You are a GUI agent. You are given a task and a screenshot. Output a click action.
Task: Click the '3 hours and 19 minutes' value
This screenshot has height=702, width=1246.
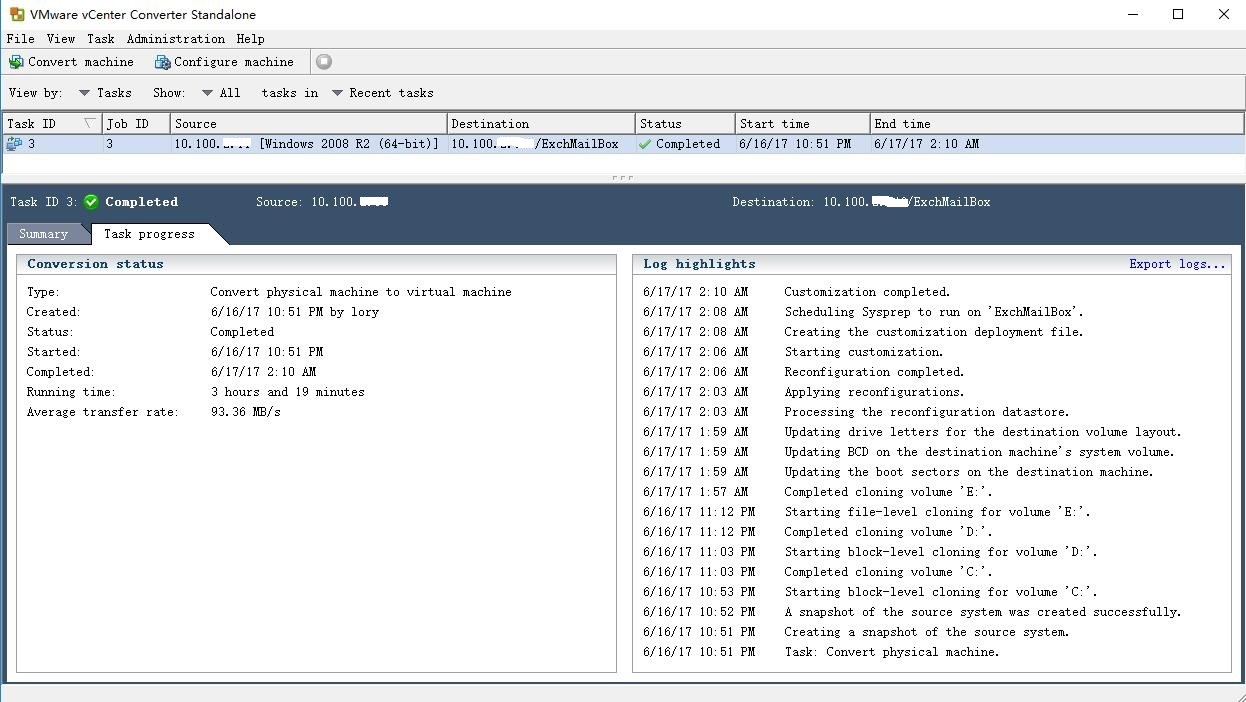tap(287, 392)
